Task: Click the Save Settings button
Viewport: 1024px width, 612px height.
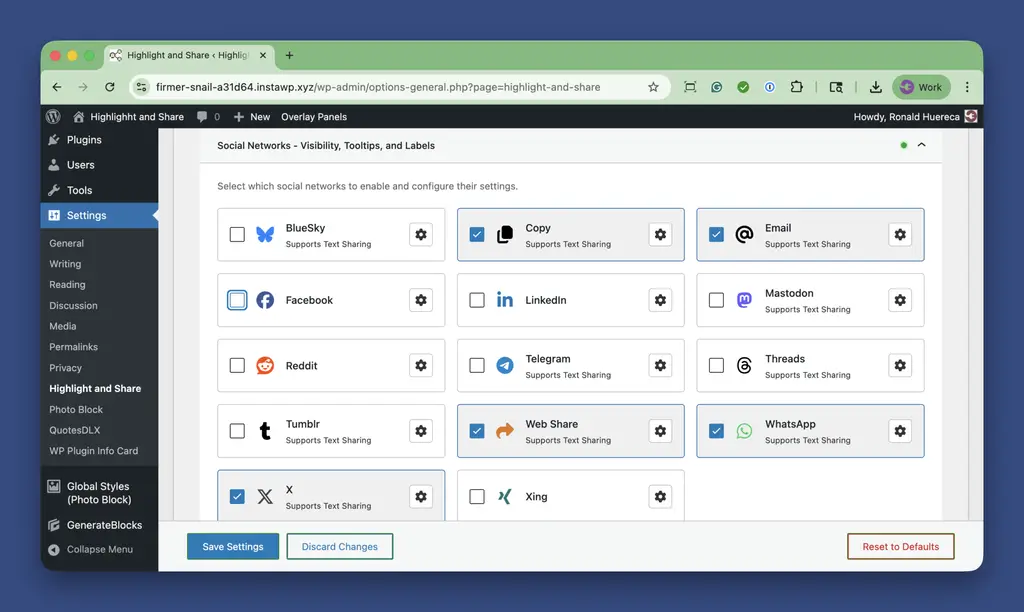Action: (232, 547)
